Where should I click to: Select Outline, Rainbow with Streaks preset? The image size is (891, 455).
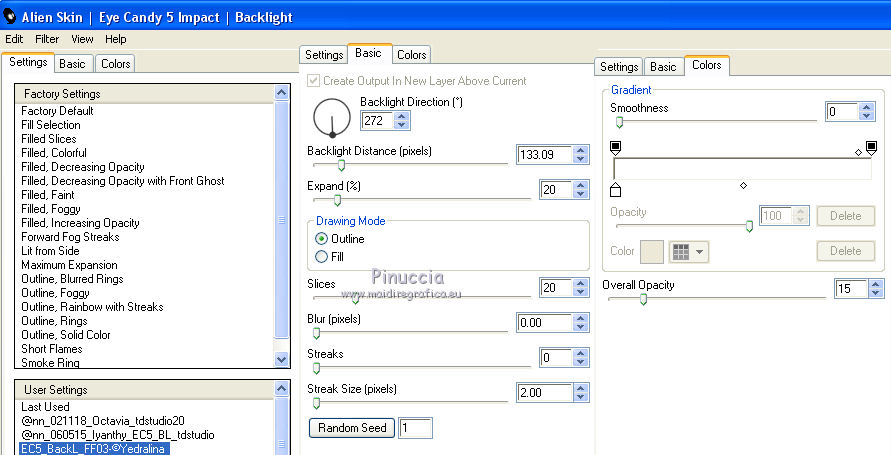coord(92,307)
